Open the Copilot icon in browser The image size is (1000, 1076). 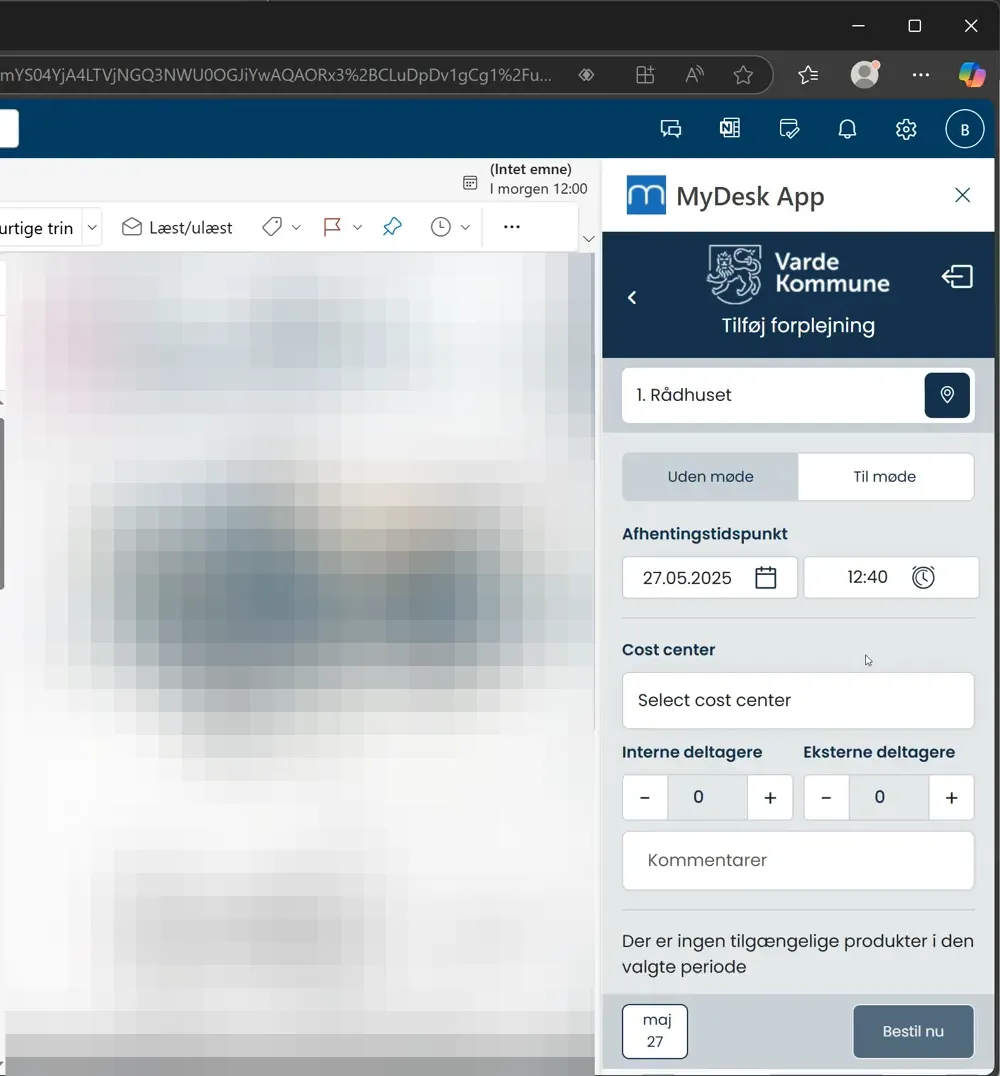pyautogui.click(x=972, y=74)
